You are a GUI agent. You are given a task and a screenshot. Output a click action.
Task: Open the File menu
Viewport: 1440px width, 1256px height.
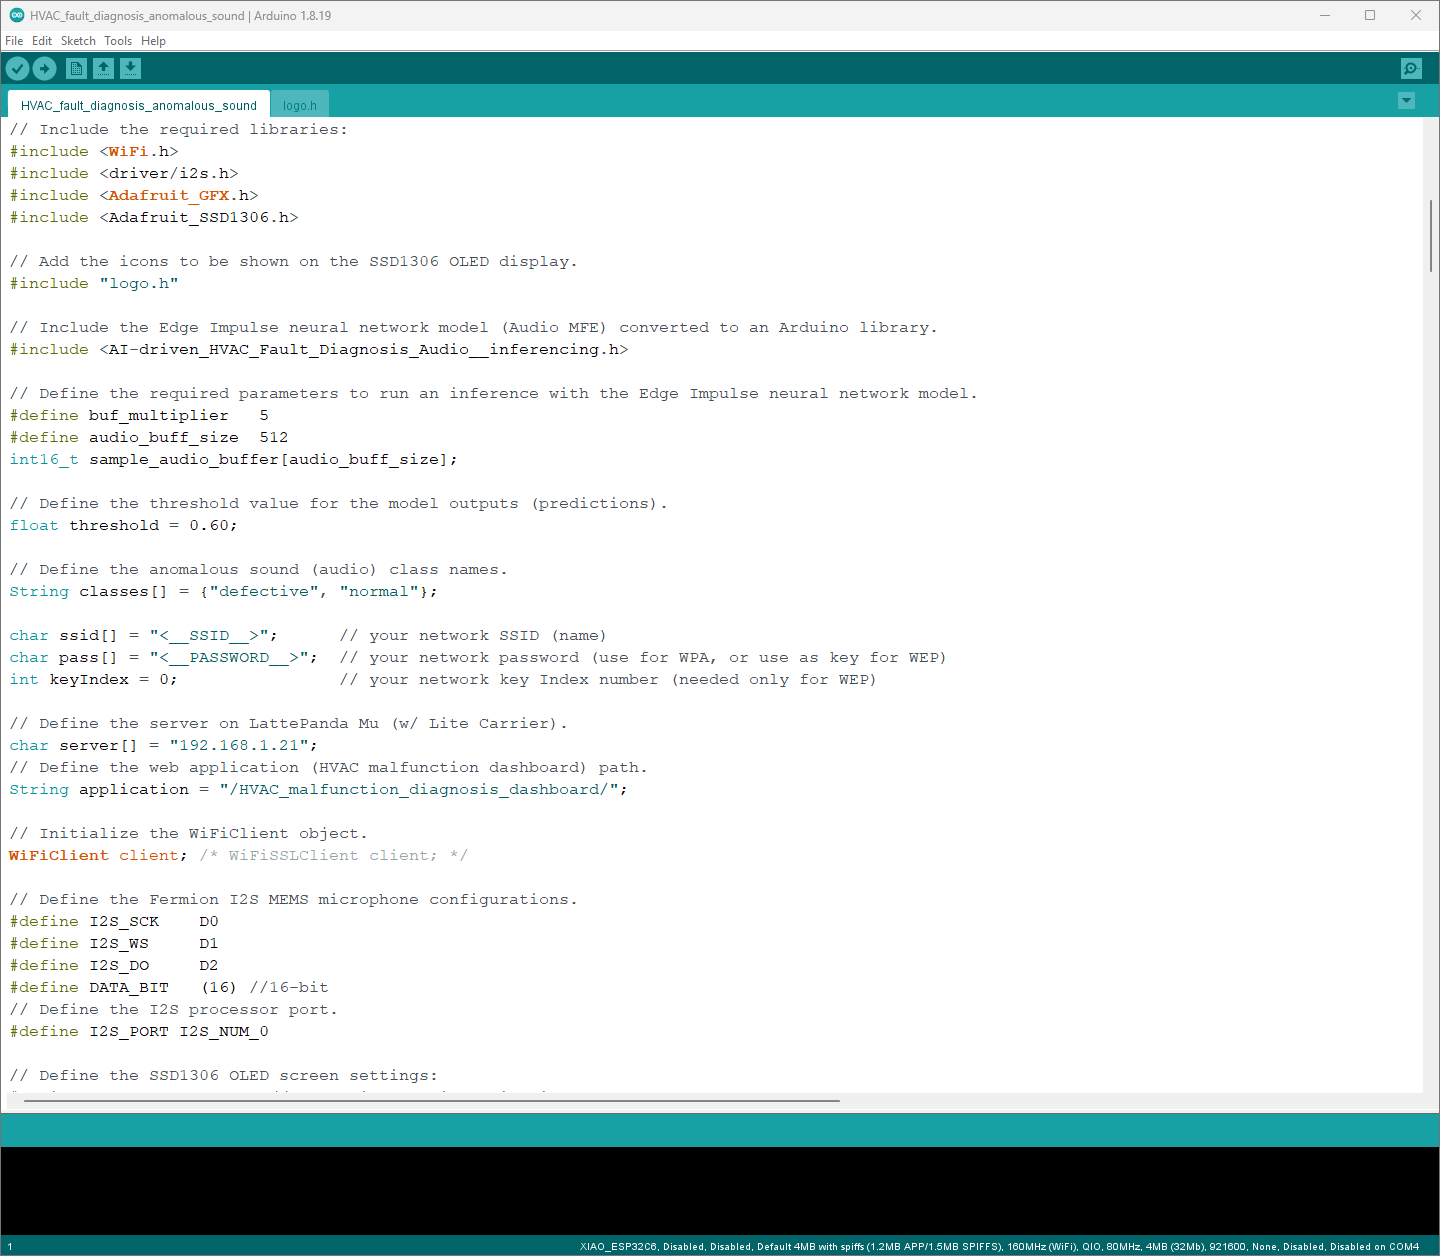(x=14, y=41)
